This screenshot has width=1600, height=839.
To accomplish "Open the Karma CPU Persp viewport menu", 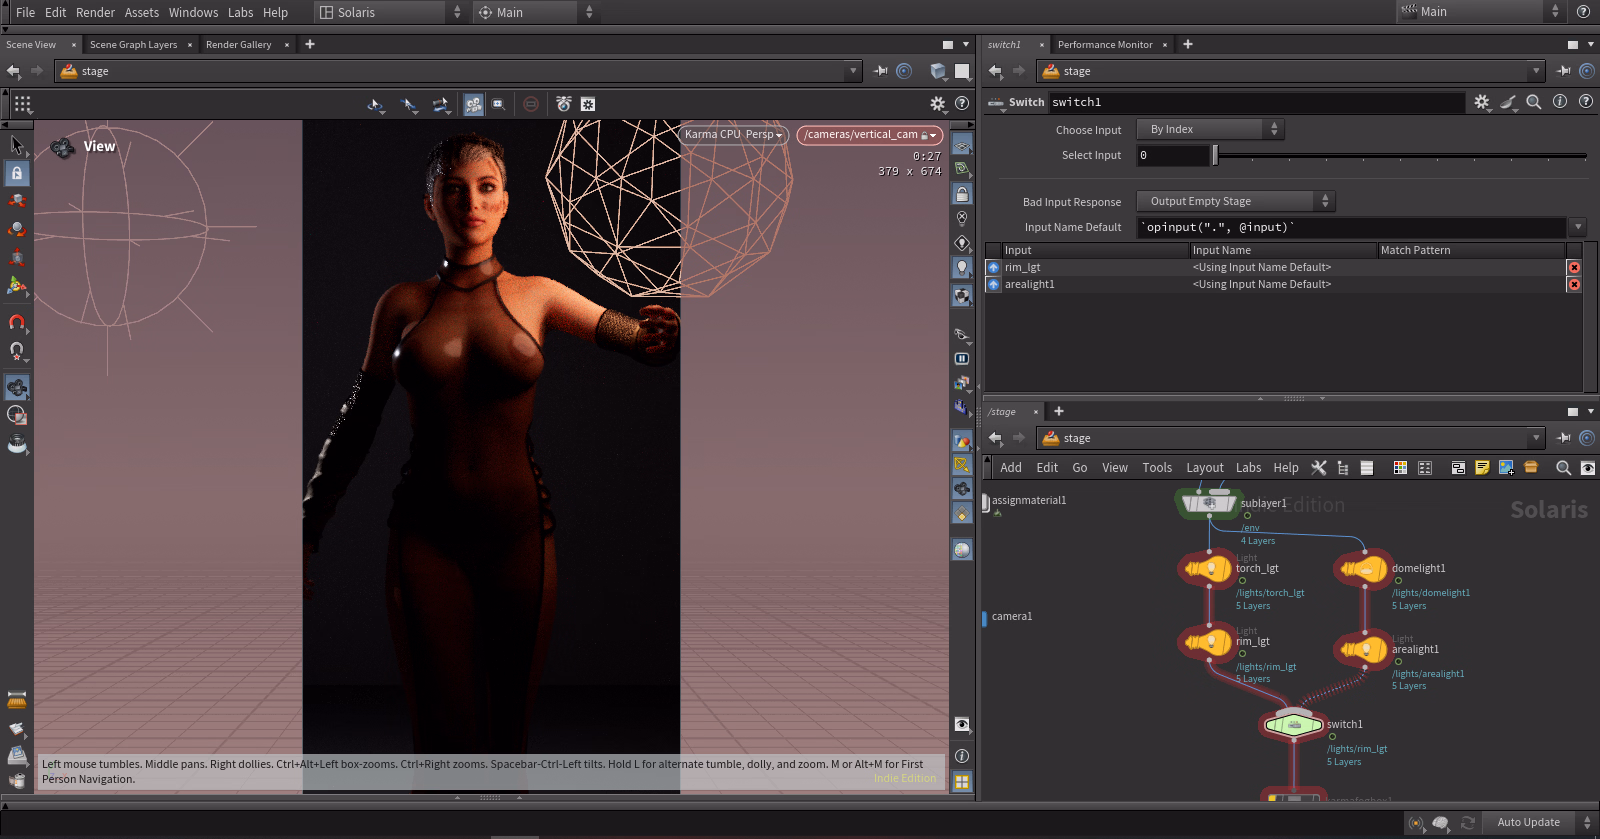I will [733, 135].
